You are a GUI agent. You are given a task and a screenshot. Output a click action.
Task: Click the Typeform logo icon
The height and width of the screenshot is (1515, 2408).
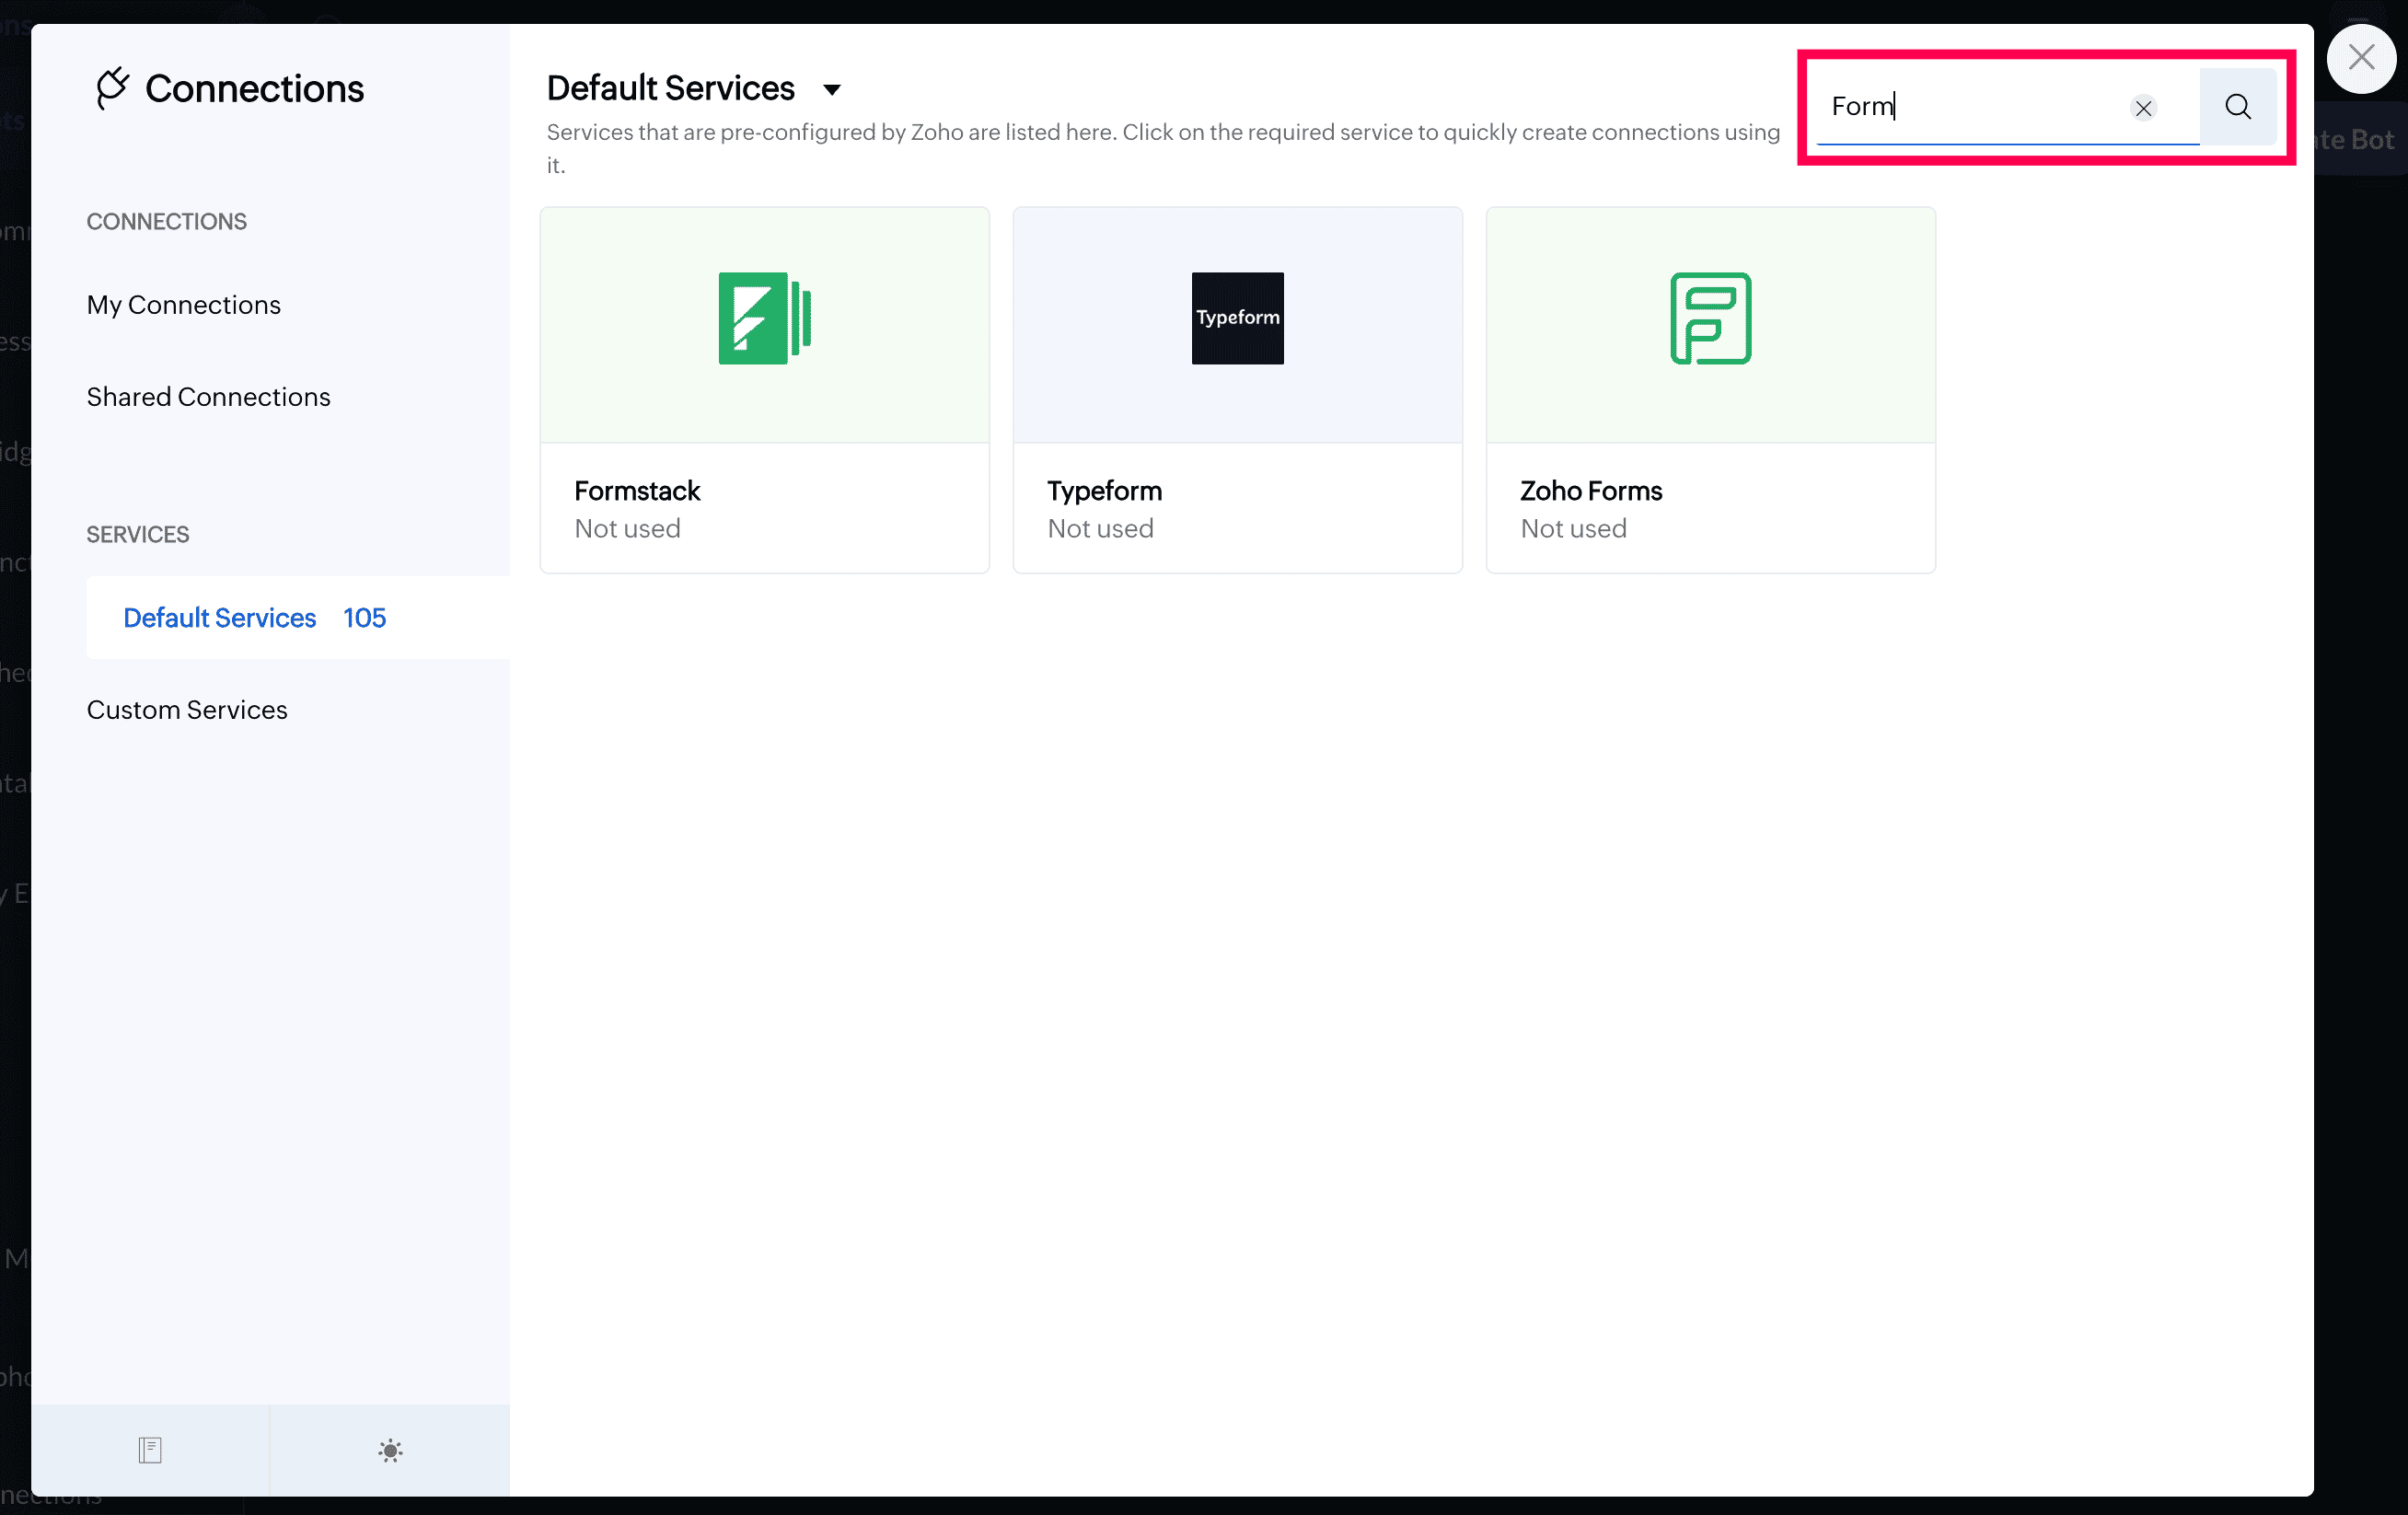[x=1237, y=318]
